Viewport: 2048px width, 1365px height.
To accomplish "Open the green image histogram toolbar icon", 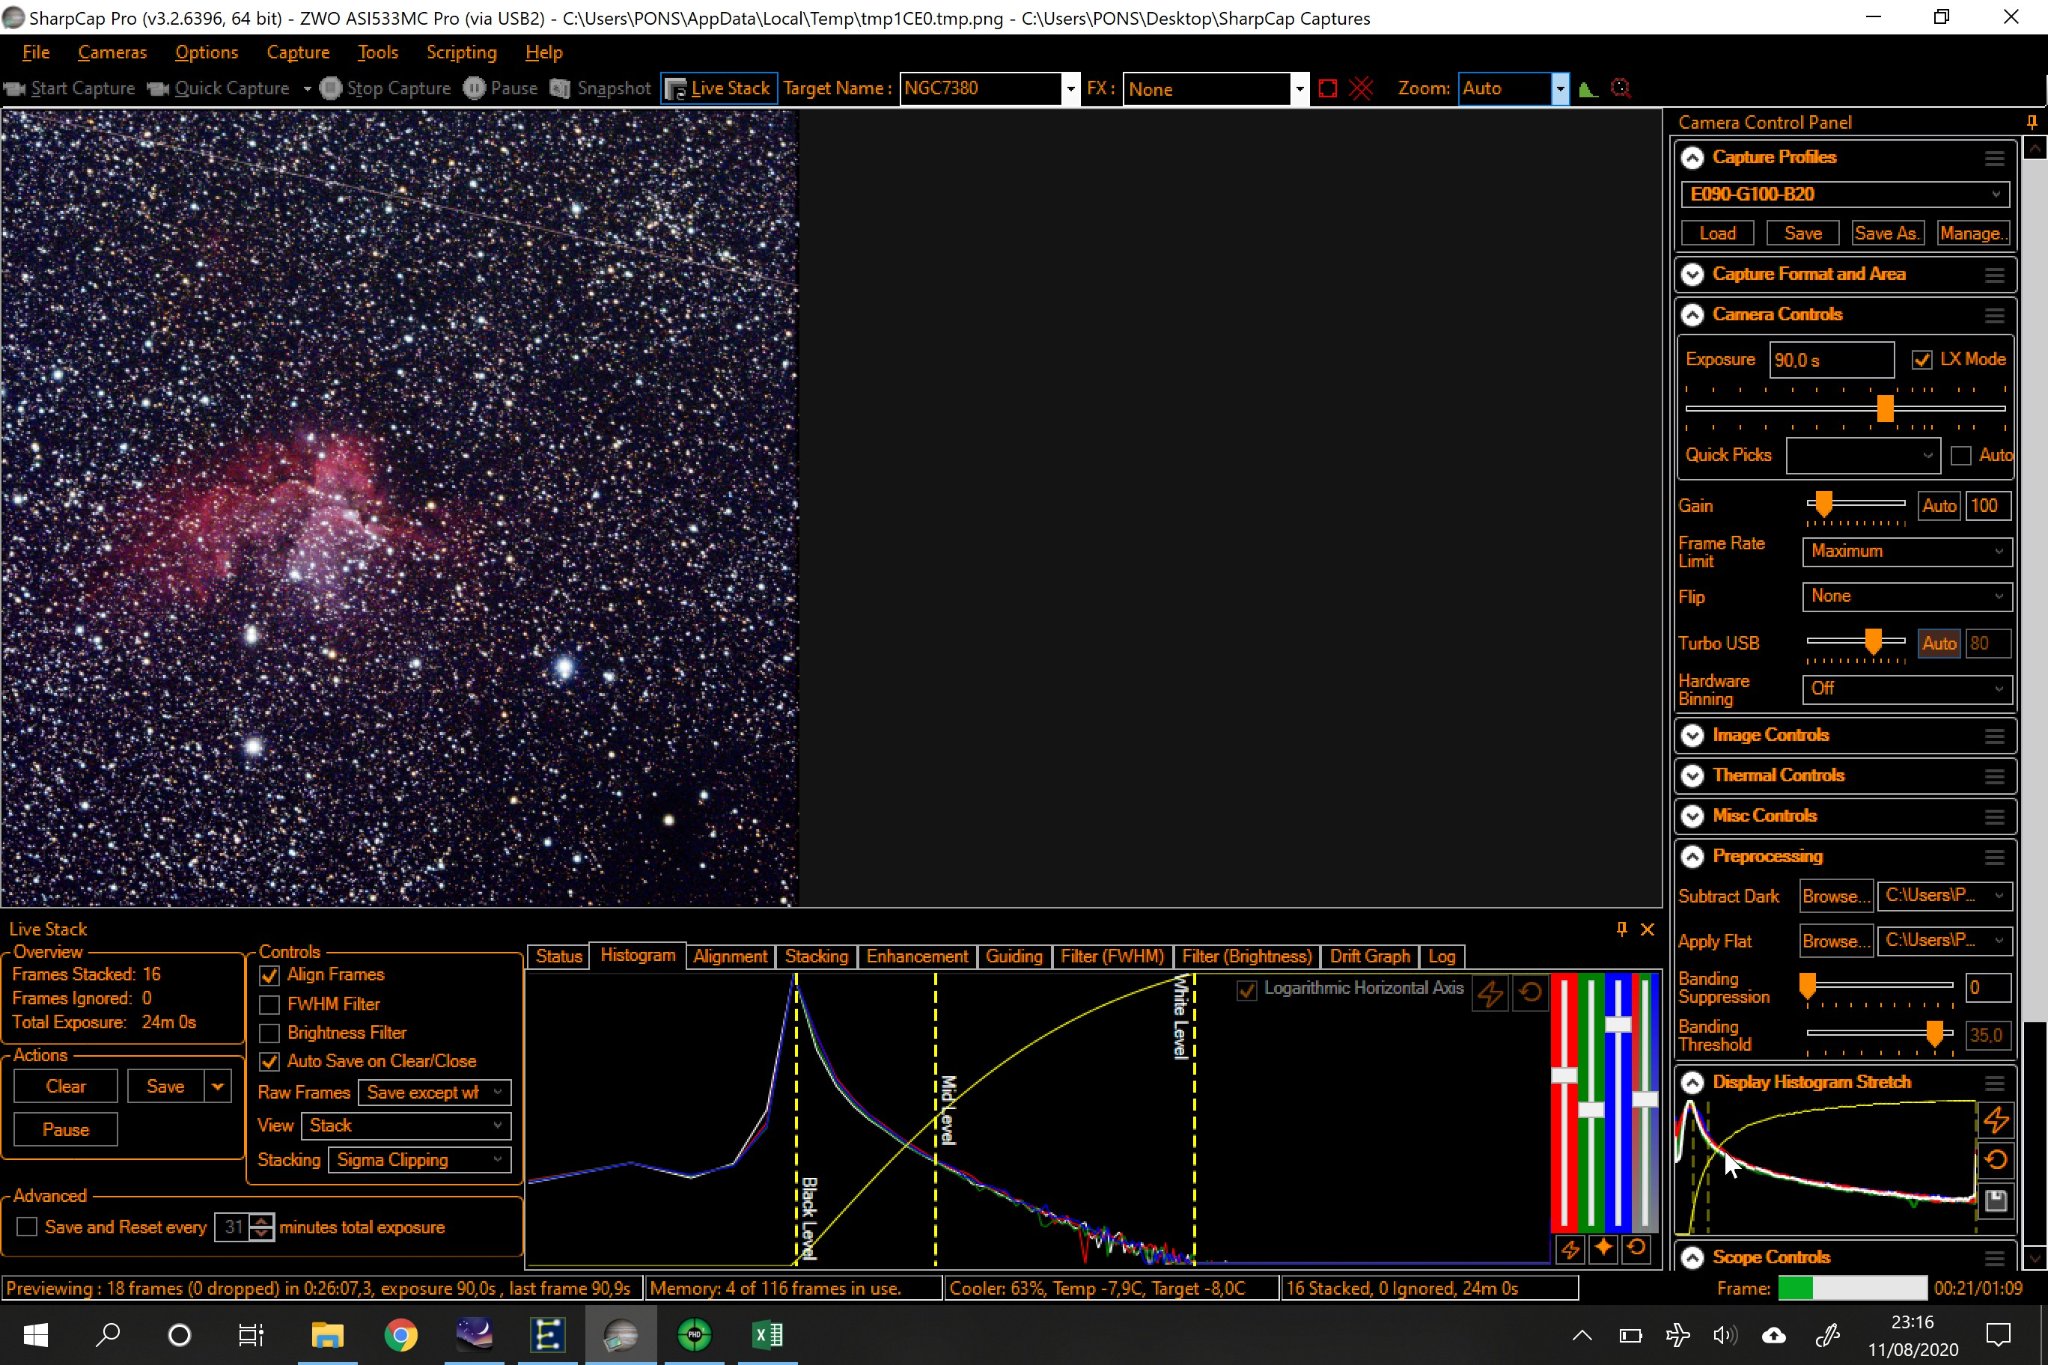I will pos(1588,89).
